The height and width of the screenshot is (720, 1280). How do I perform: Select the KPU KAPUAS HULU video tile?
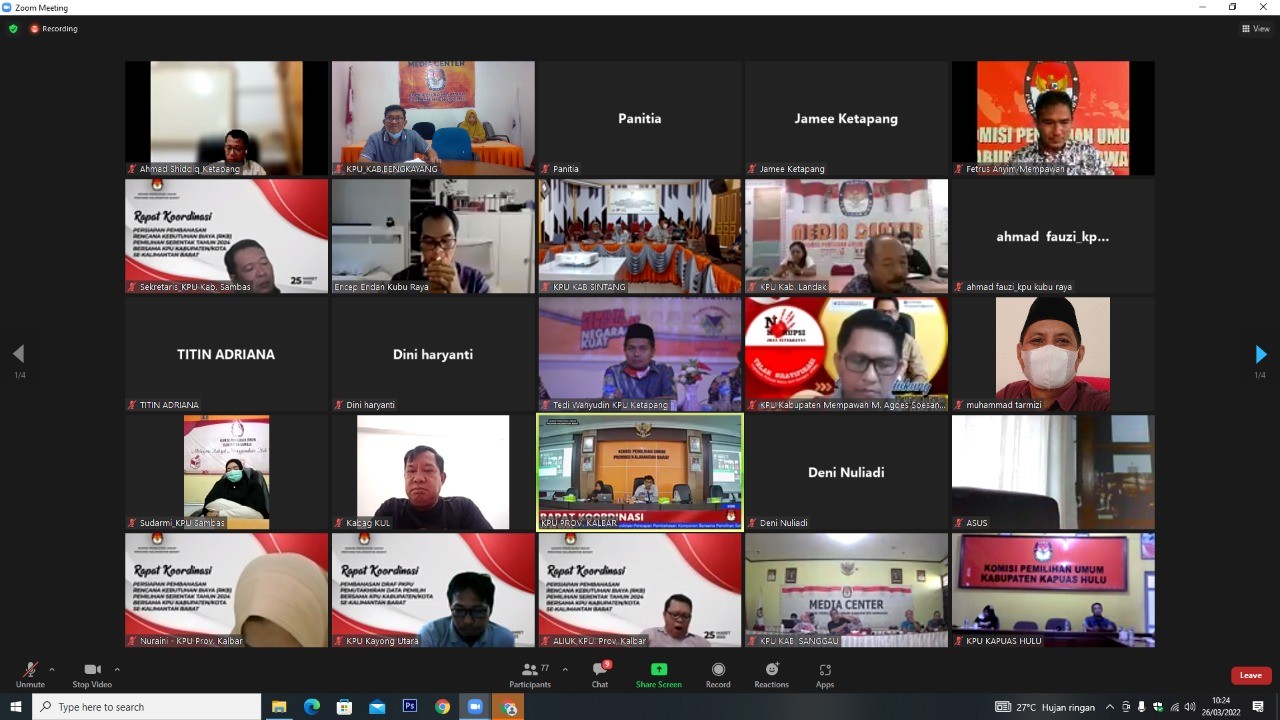1053,590
